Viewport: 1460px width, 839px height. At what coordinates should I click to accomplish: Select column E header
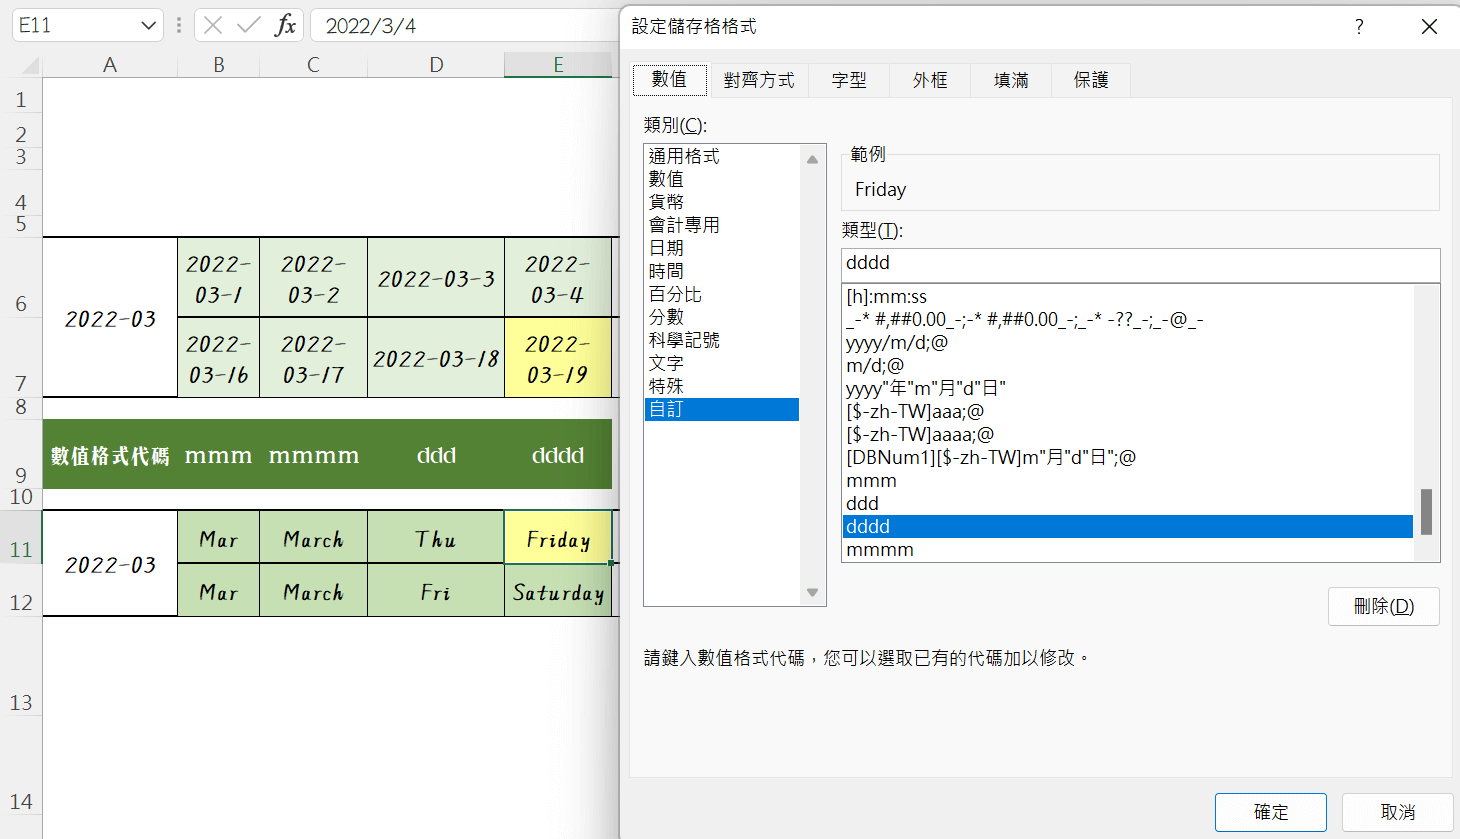[558, 65]
